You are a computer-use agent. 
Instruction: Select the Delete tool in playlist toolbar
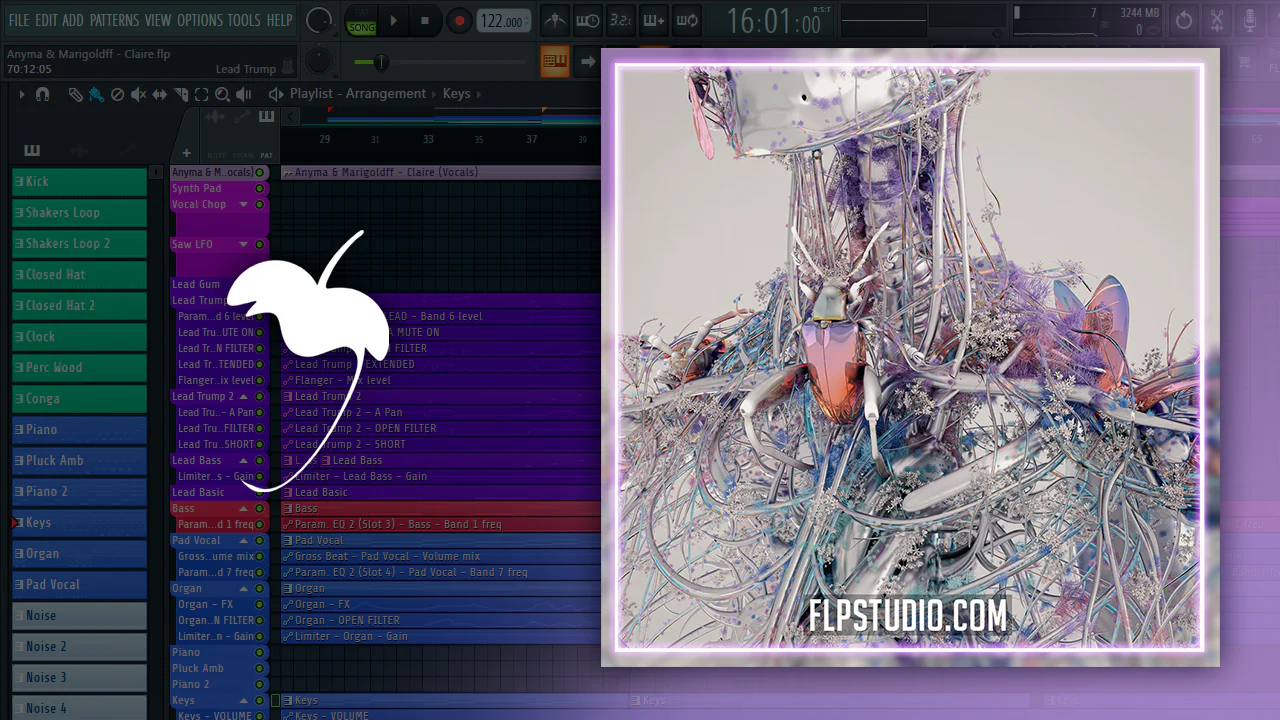click(x=117, y=94)
